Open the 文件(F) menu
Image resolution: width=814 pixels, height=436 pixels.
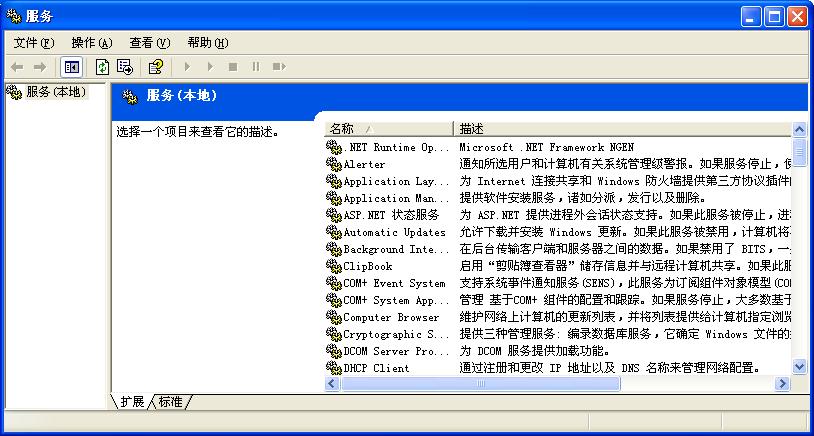pyautogui.click(x=34, y=43)
